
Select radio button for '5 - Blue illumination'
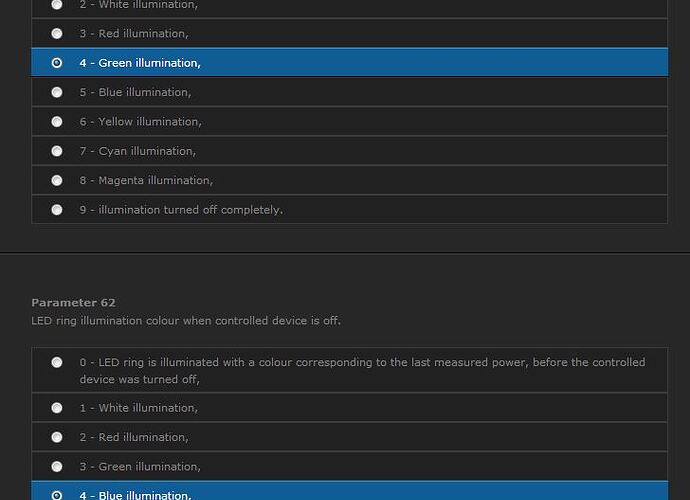click(57, 92)
